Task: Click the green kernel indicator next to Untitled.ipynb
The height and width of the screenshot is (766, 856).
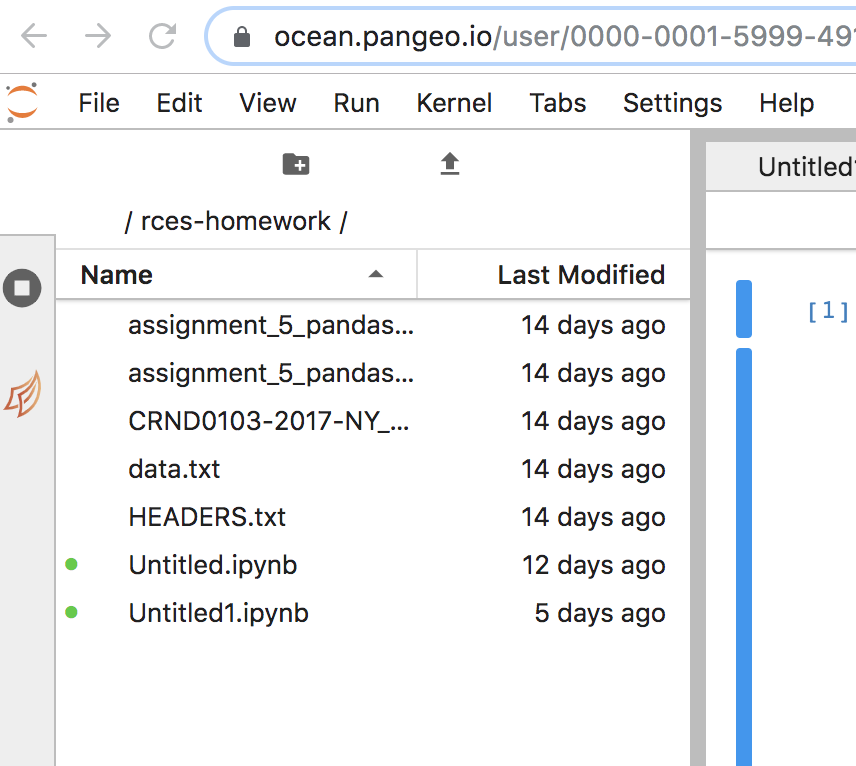Action: click(x=70, y=565)
